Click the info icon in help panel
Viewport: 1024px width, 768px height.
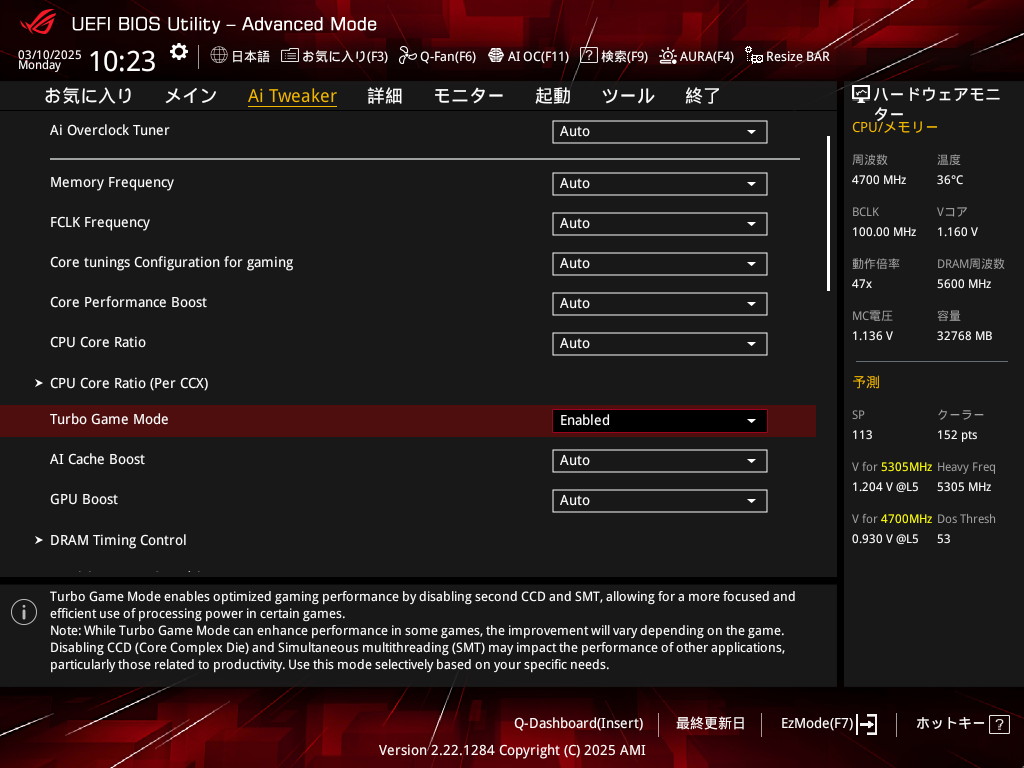click(24, 612)
